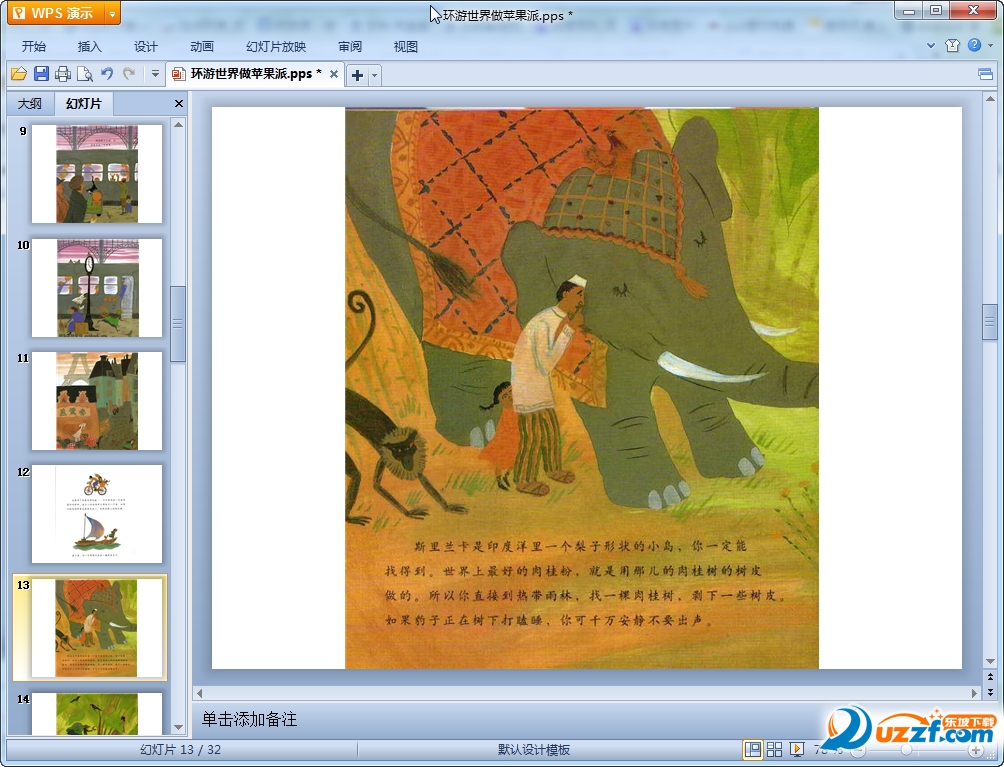
Task: Click main editor vertical scroll down arrow
Action: [990, 661]
